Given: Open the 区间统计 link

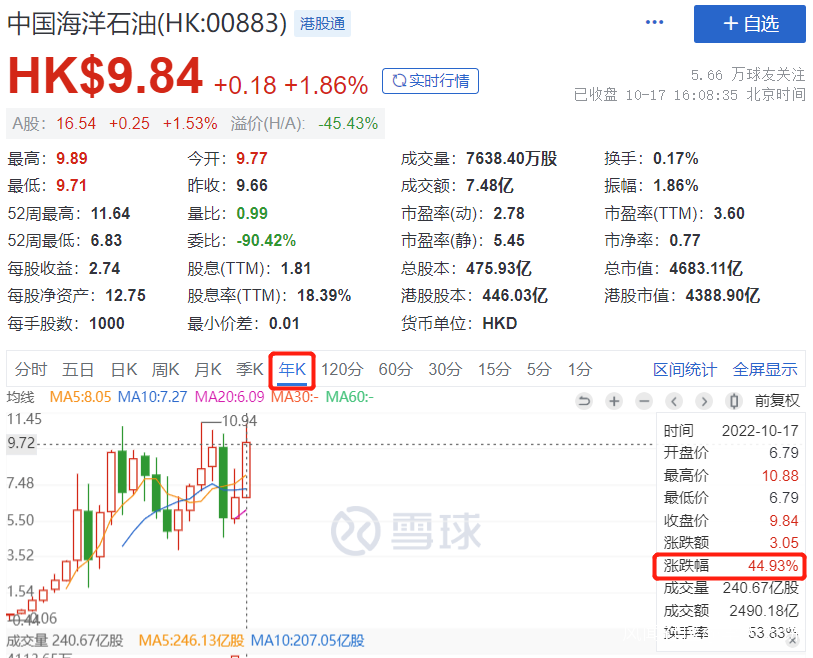Looking at the screenshot, I should tap(684, 370).
